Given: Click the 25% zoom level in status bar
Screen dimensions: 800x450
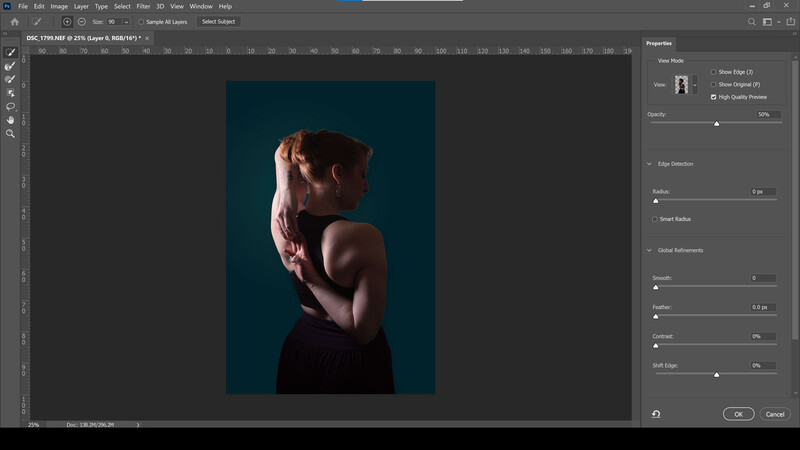Looking at the screenshot, I should tap(33, 424).
